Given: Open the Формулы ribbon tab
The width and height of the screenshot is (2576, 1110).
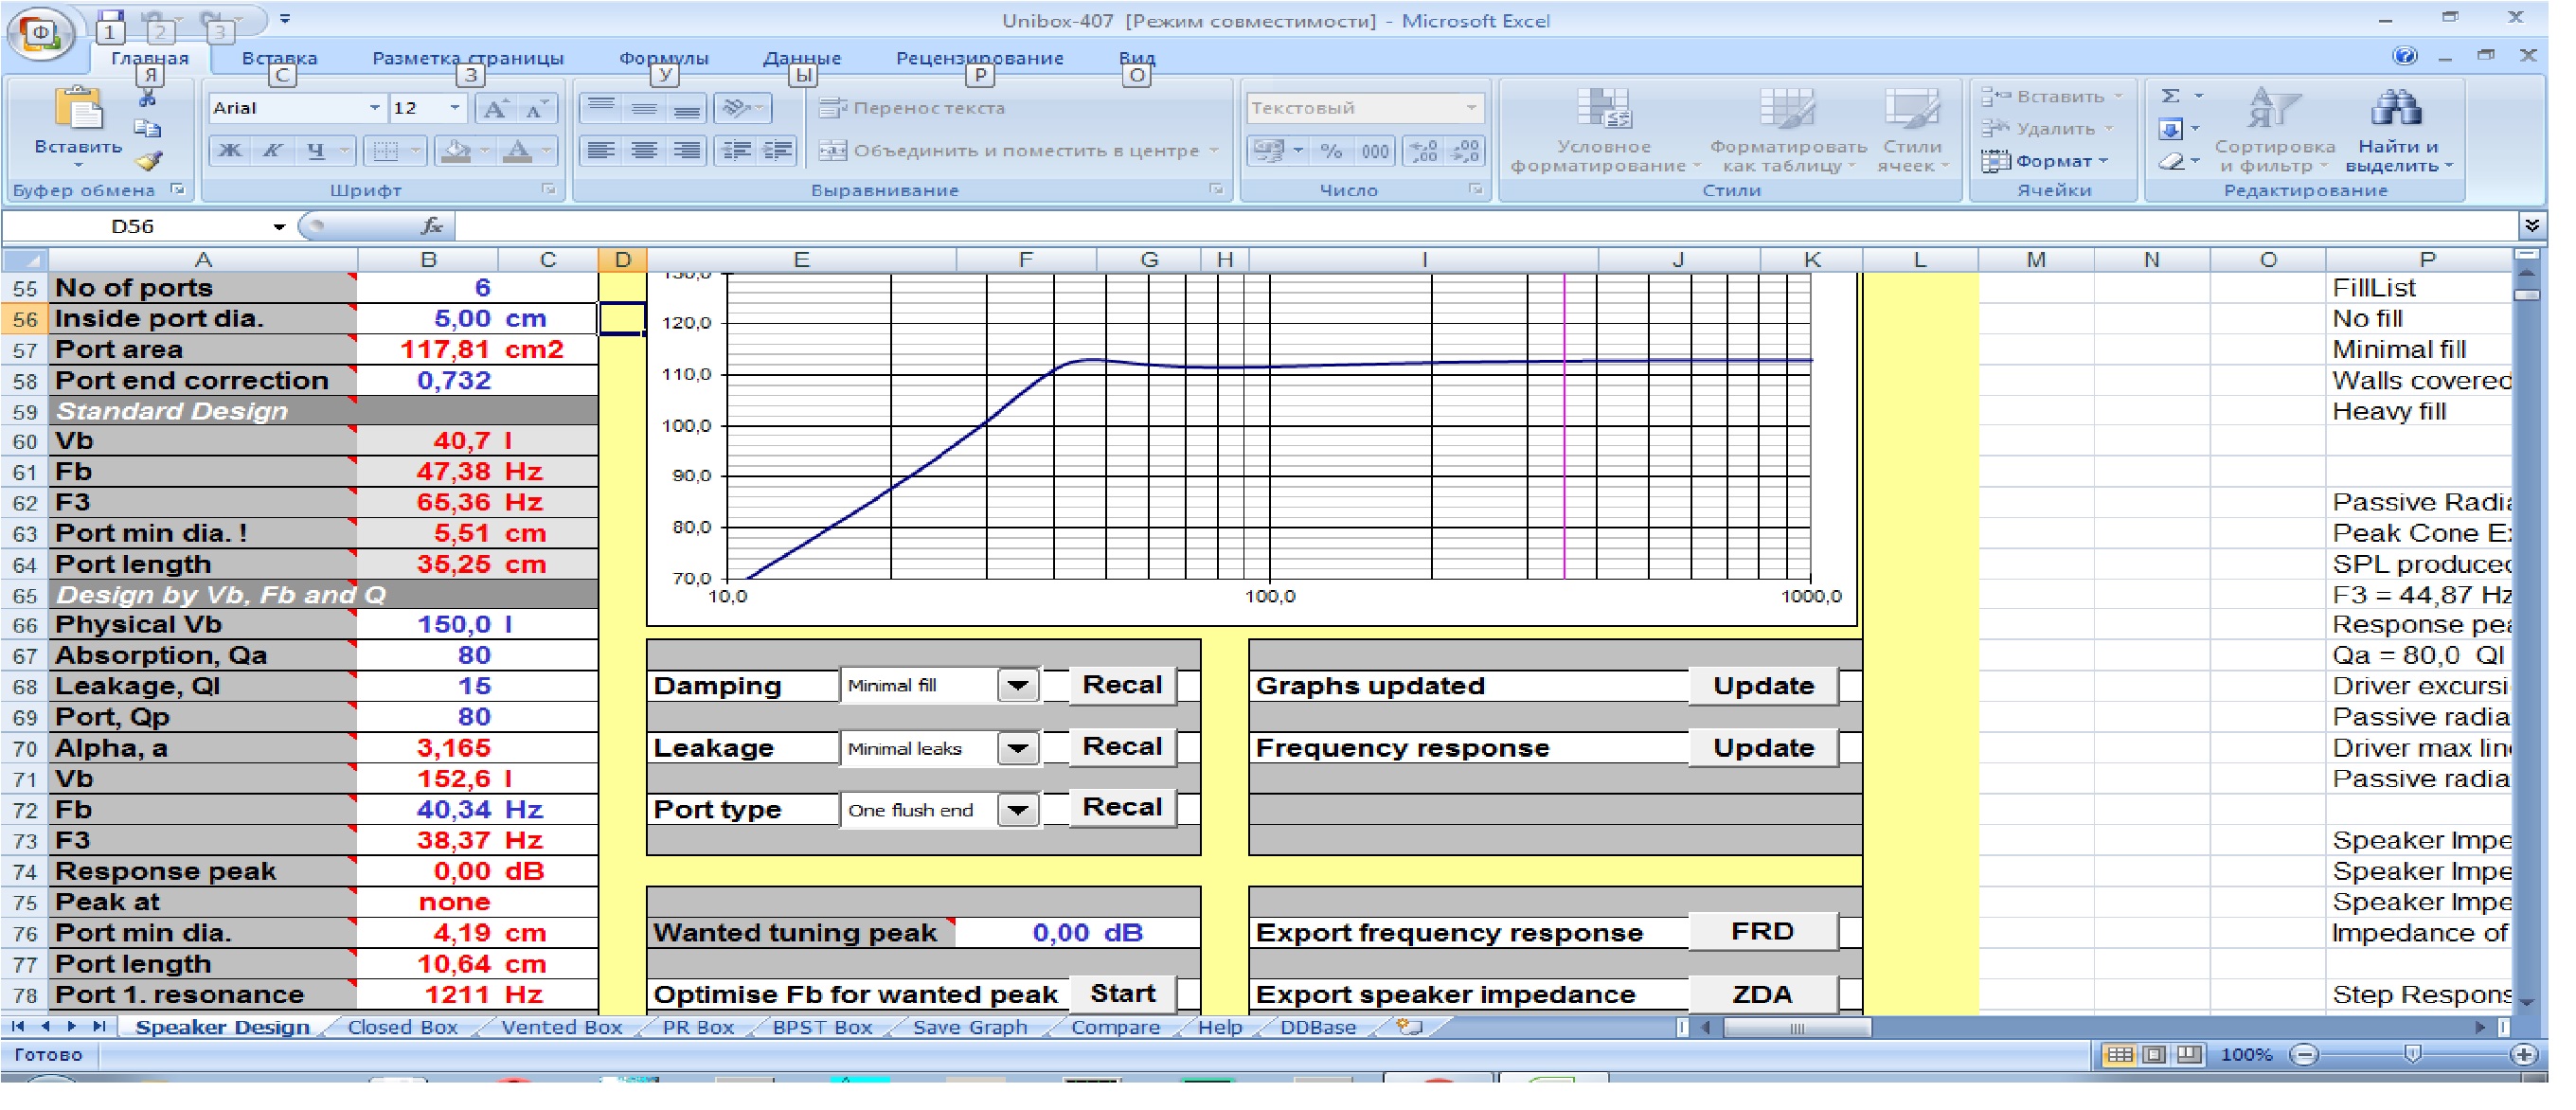Looking at the screenshot, I should [x=663, y=58].
